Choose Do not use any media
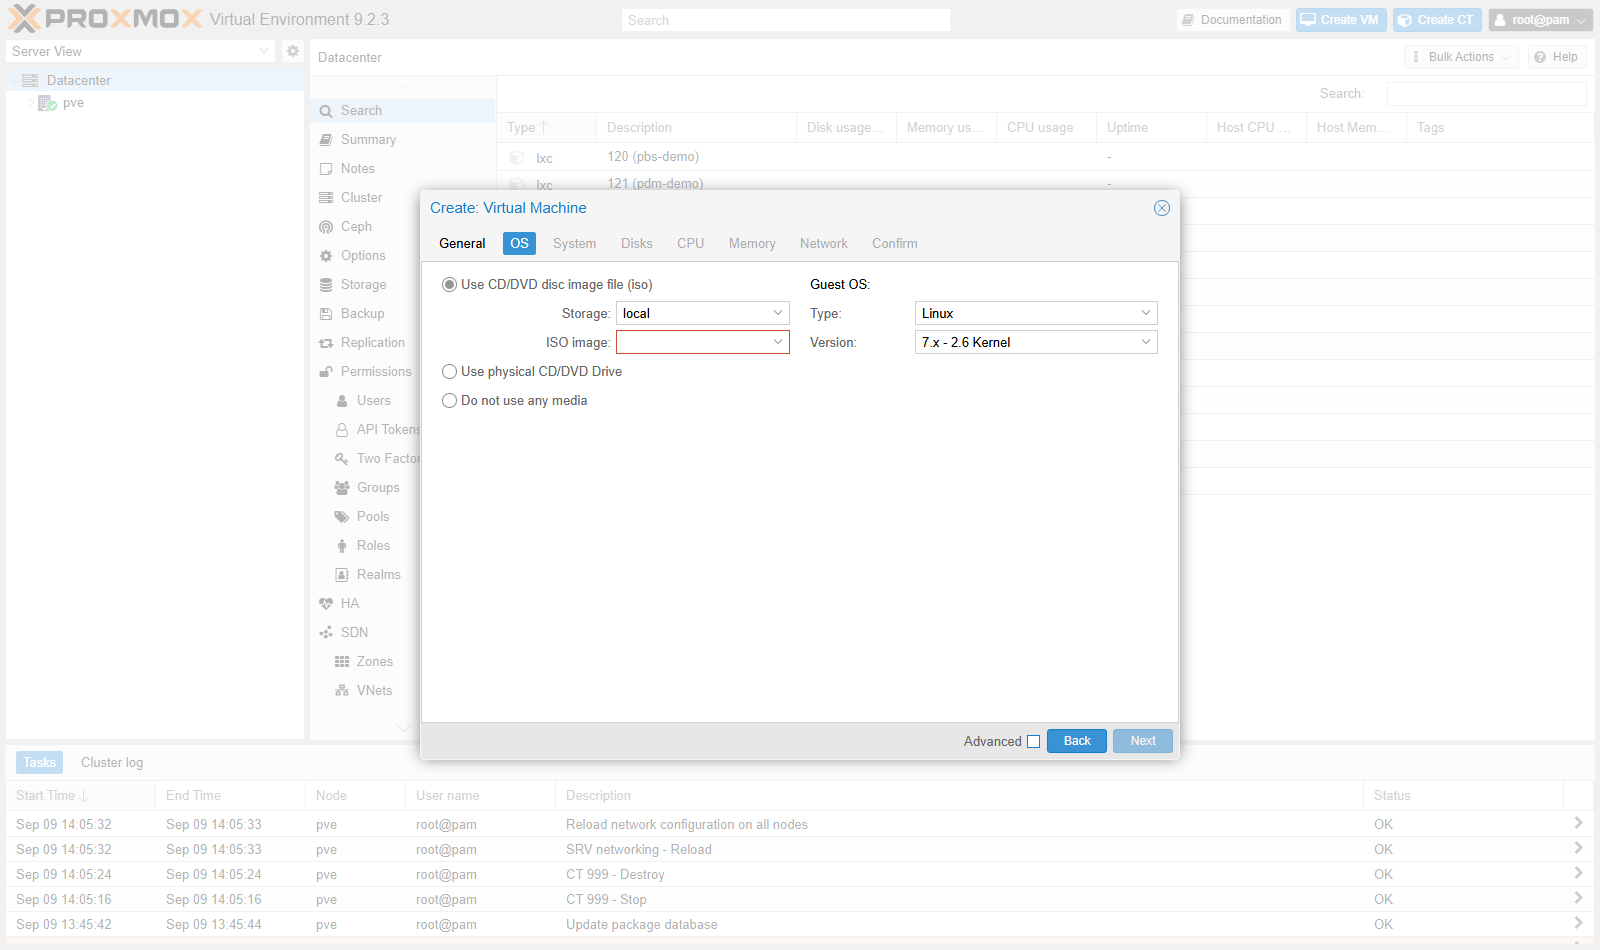Image resolution: width=1600 pixels, height=950 pixels. click(x=450, y=401)
